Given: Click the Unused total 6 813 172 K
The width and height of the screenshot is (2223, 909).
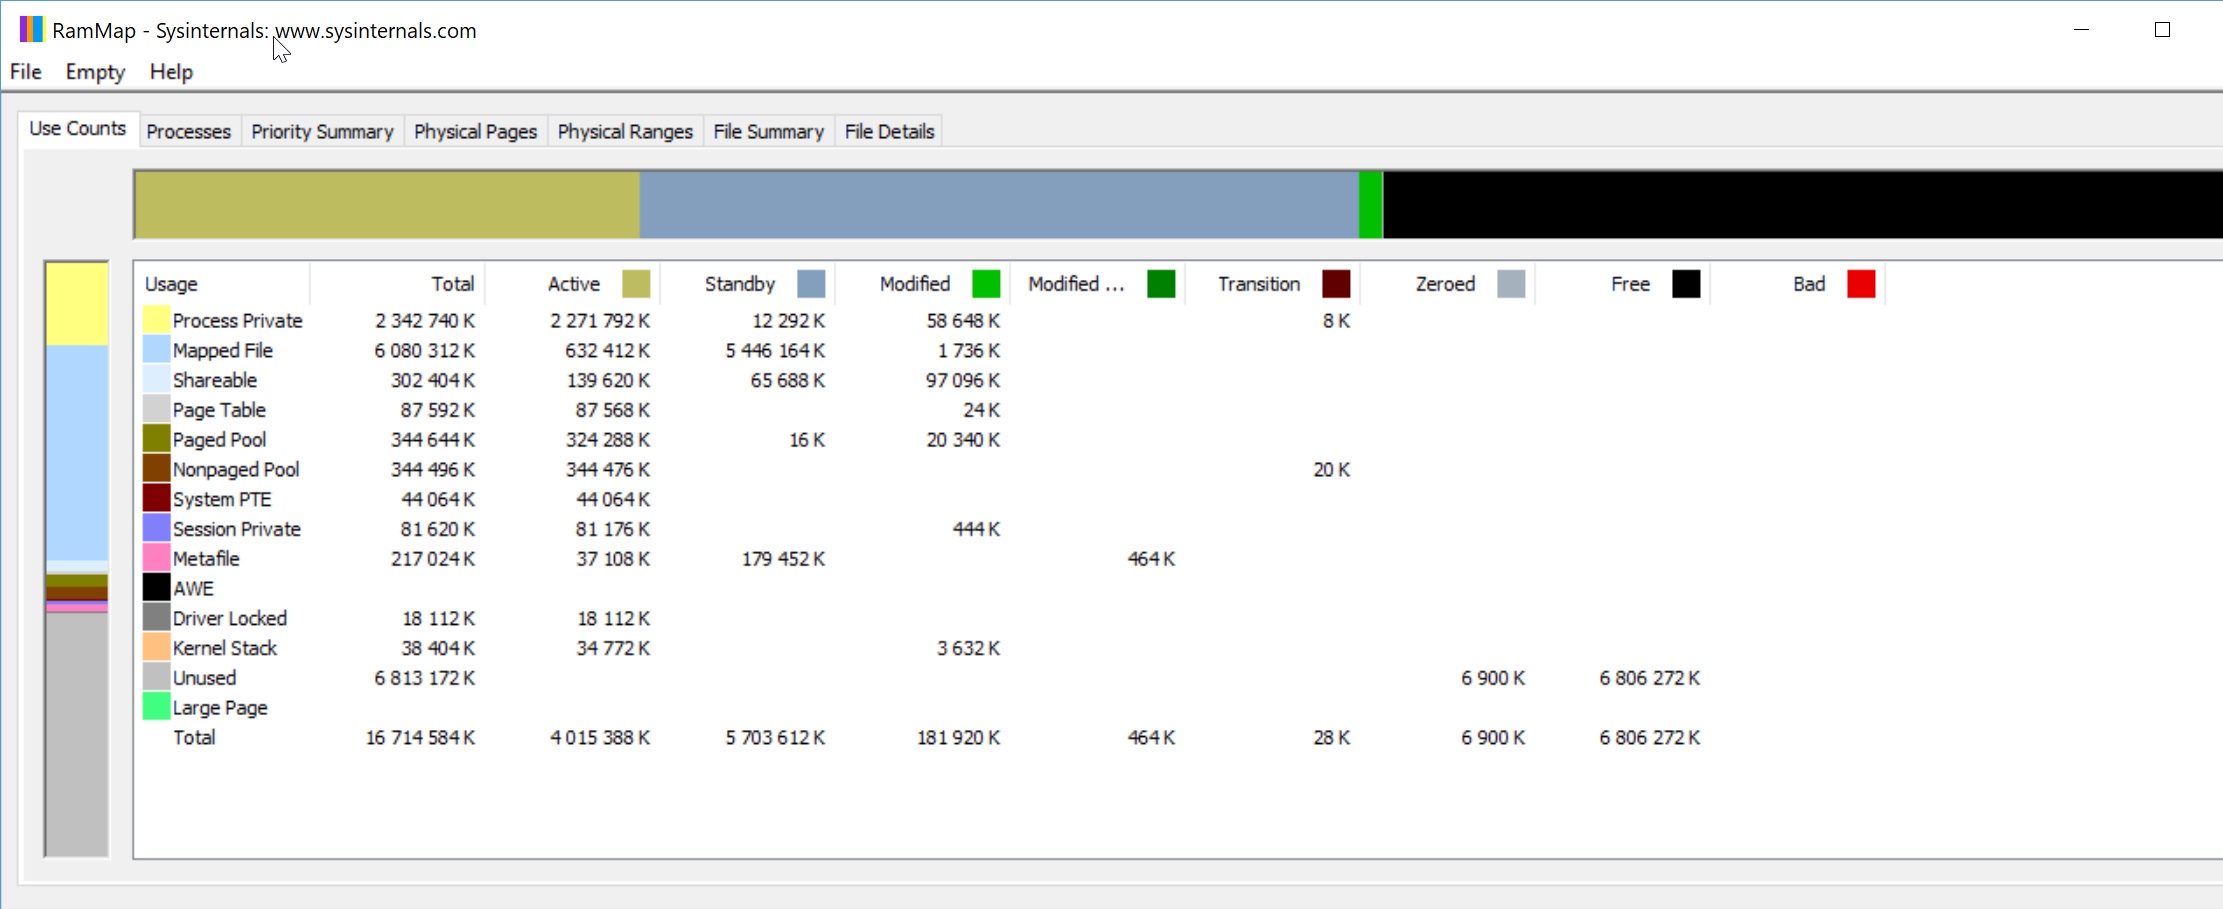Looking at the screenshot, I should click(425, 677).
